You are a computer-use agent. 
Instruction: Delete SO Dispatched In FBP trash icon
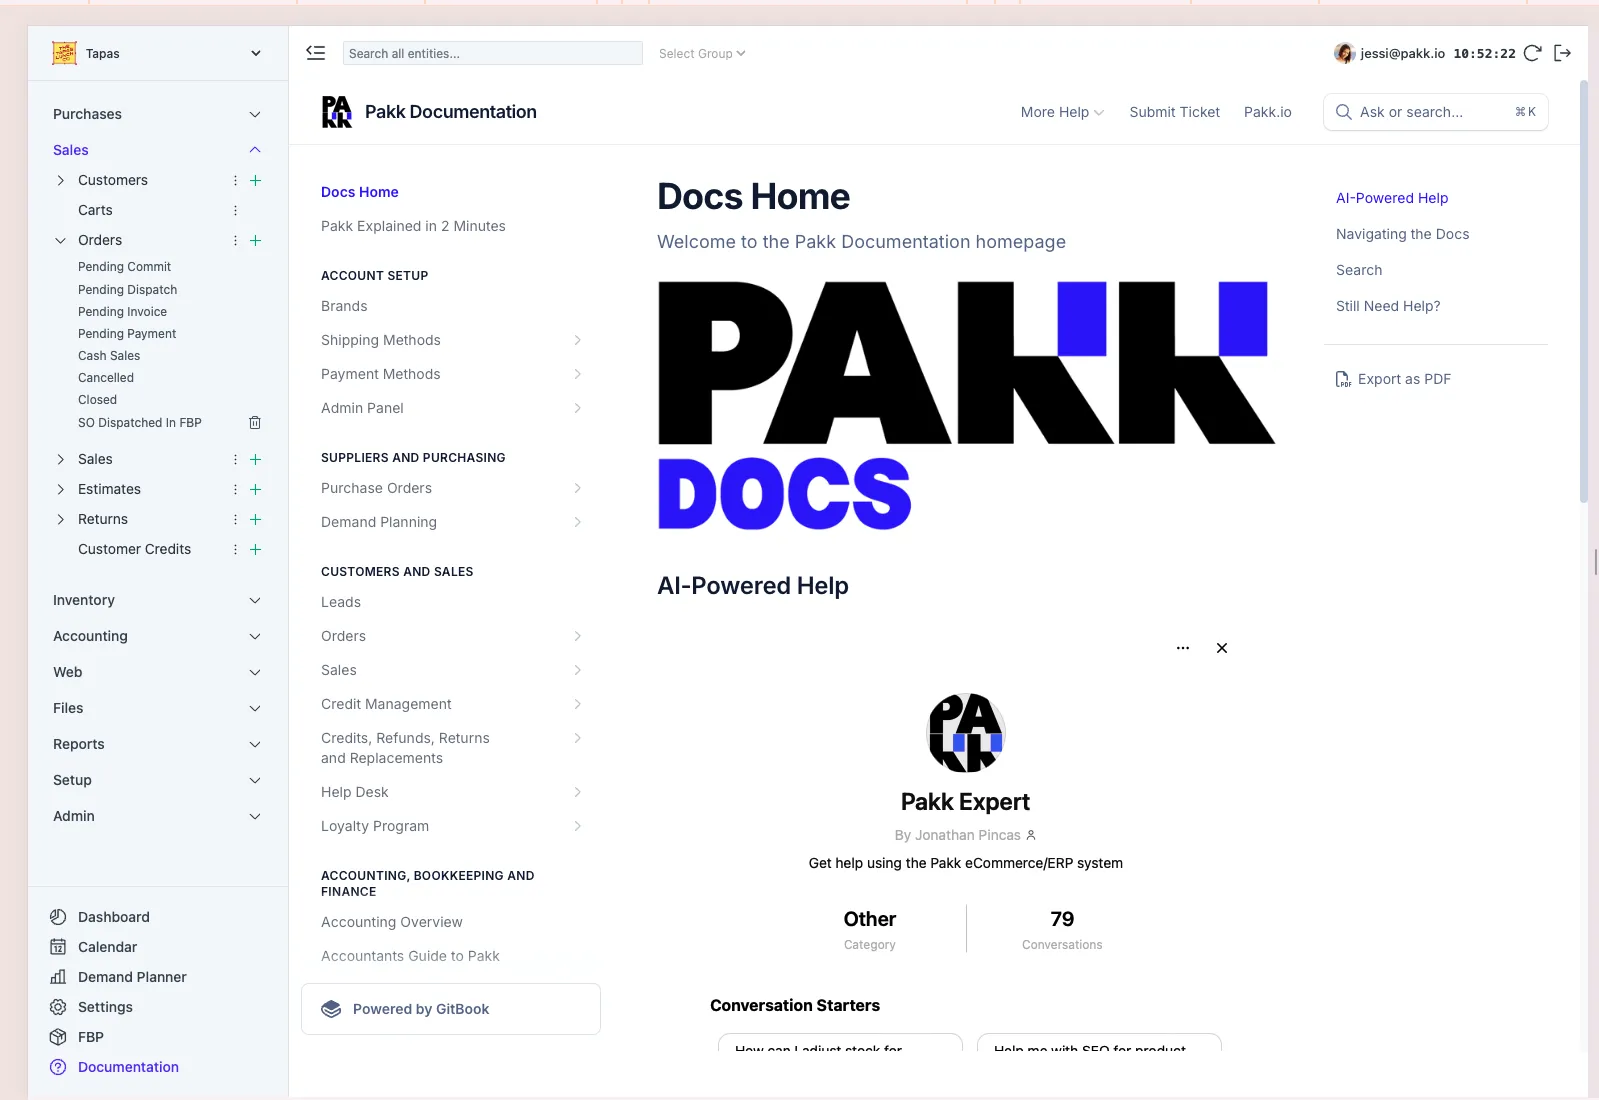pos(255,423)
